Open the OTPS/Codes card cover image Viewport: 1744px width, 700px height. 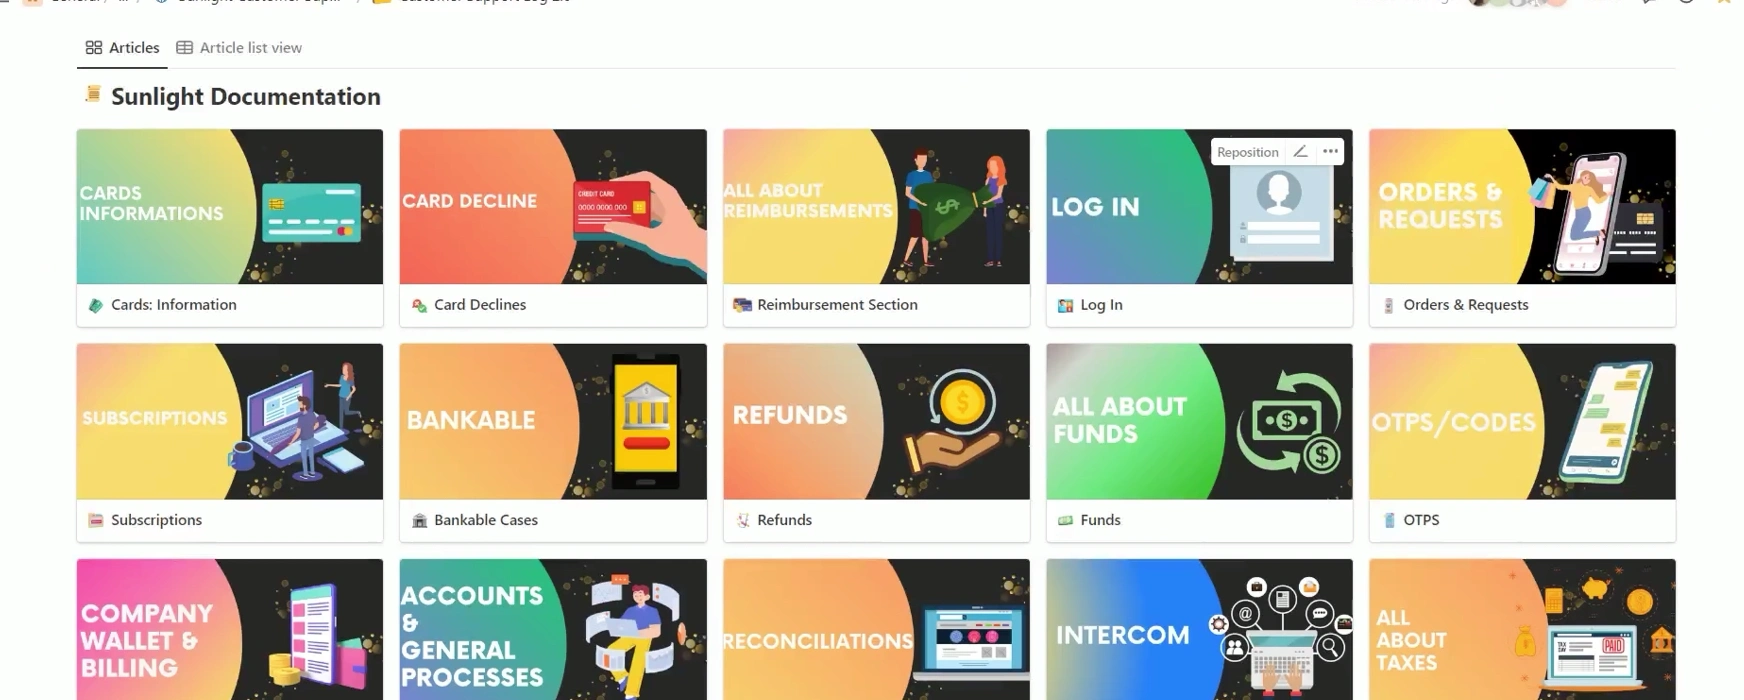coord(1522,422)
